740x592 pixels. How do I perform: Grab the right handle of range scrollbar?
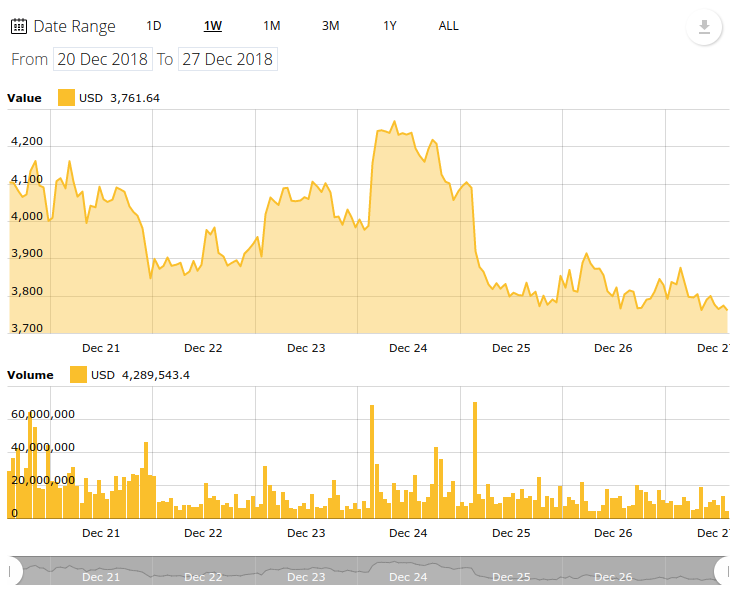tap(722, 571)
